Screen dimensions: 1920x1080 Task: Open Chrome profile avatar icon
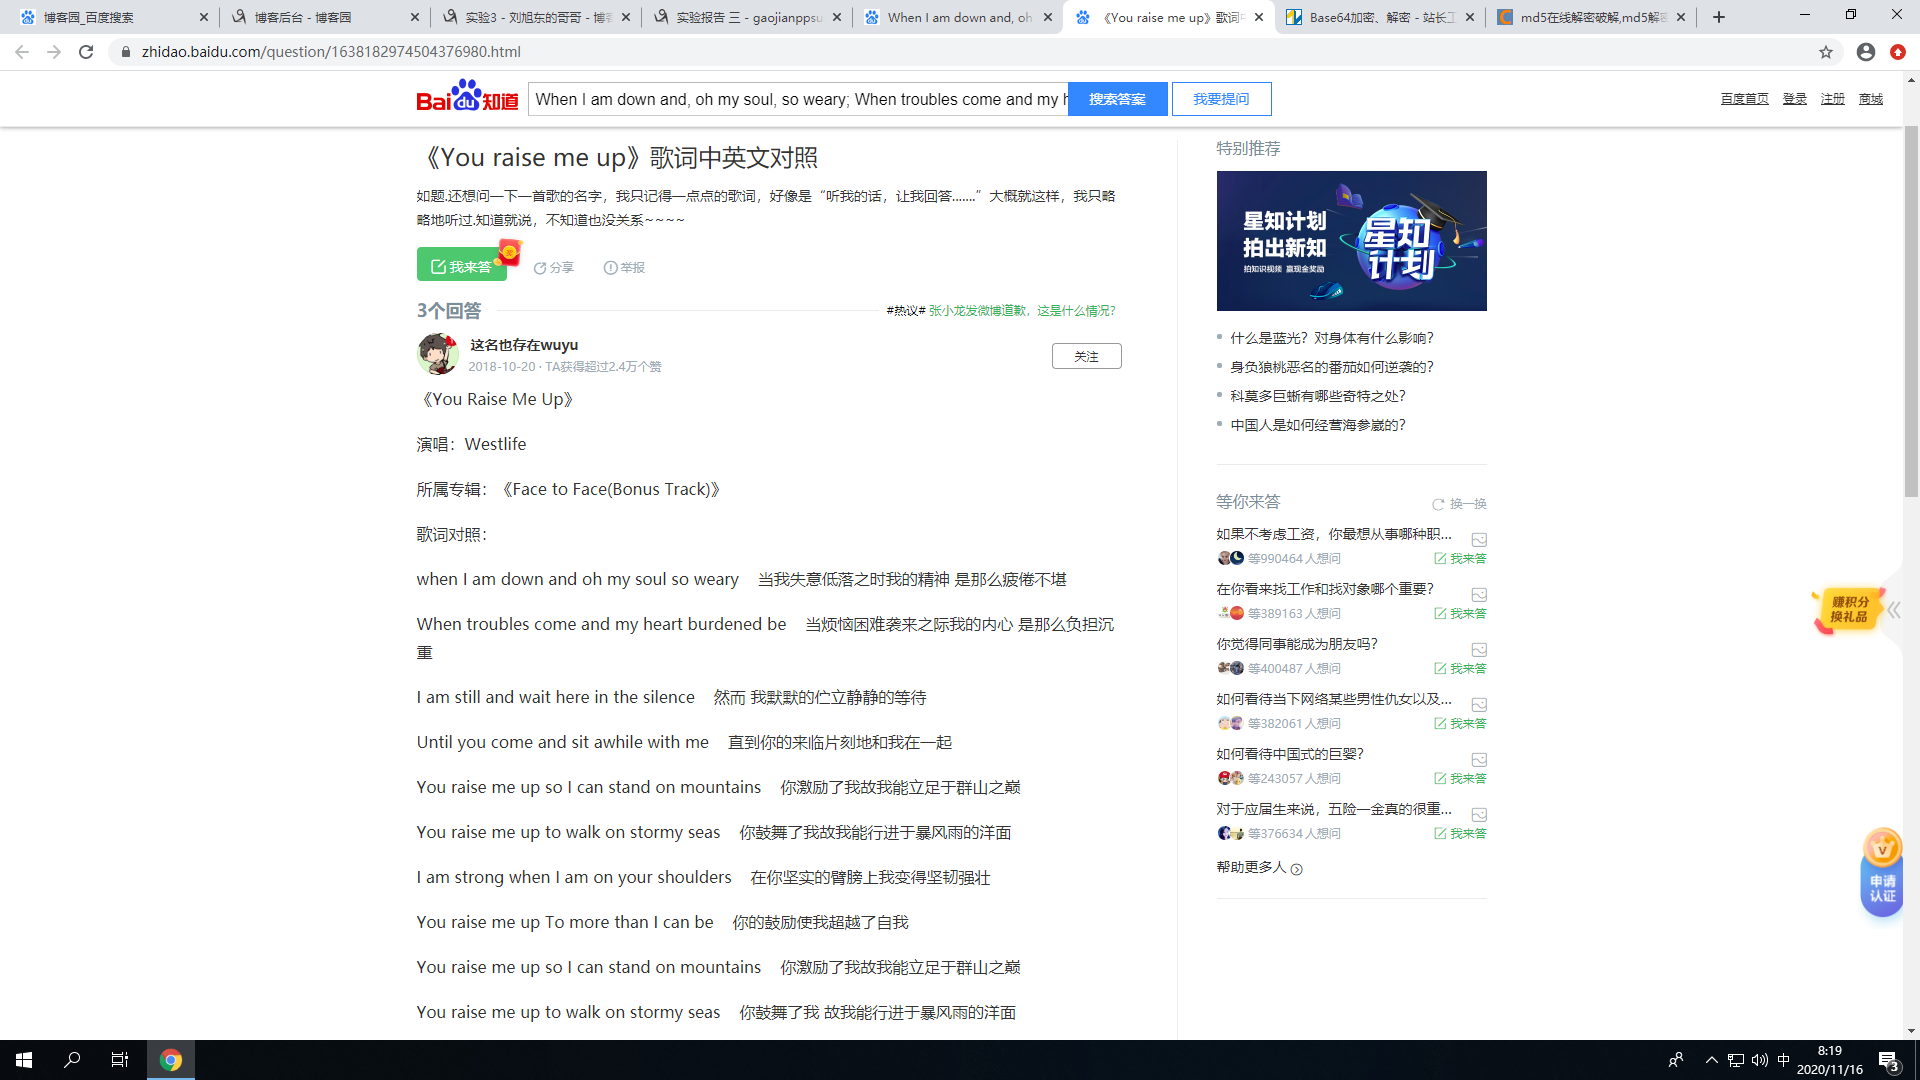[x=1865, y=52]
